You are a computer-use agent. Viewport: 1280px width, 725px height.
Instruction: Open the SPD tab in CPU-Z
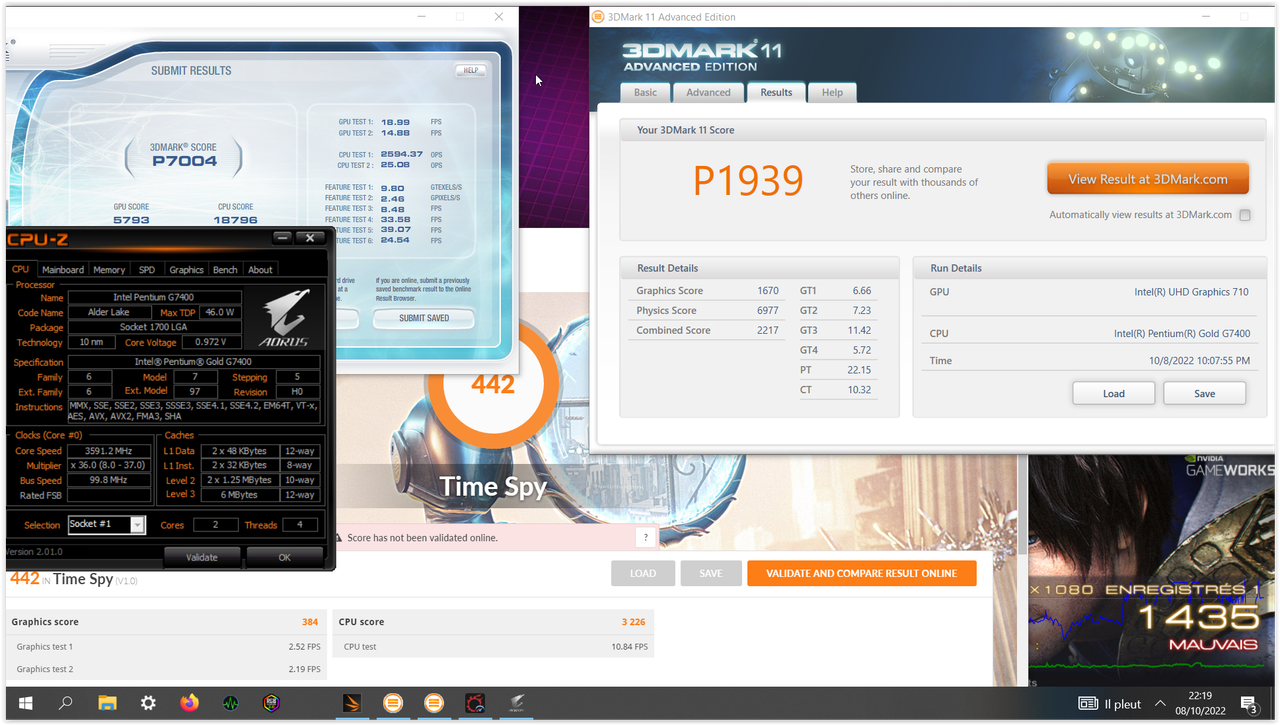[x=147, y=270]
